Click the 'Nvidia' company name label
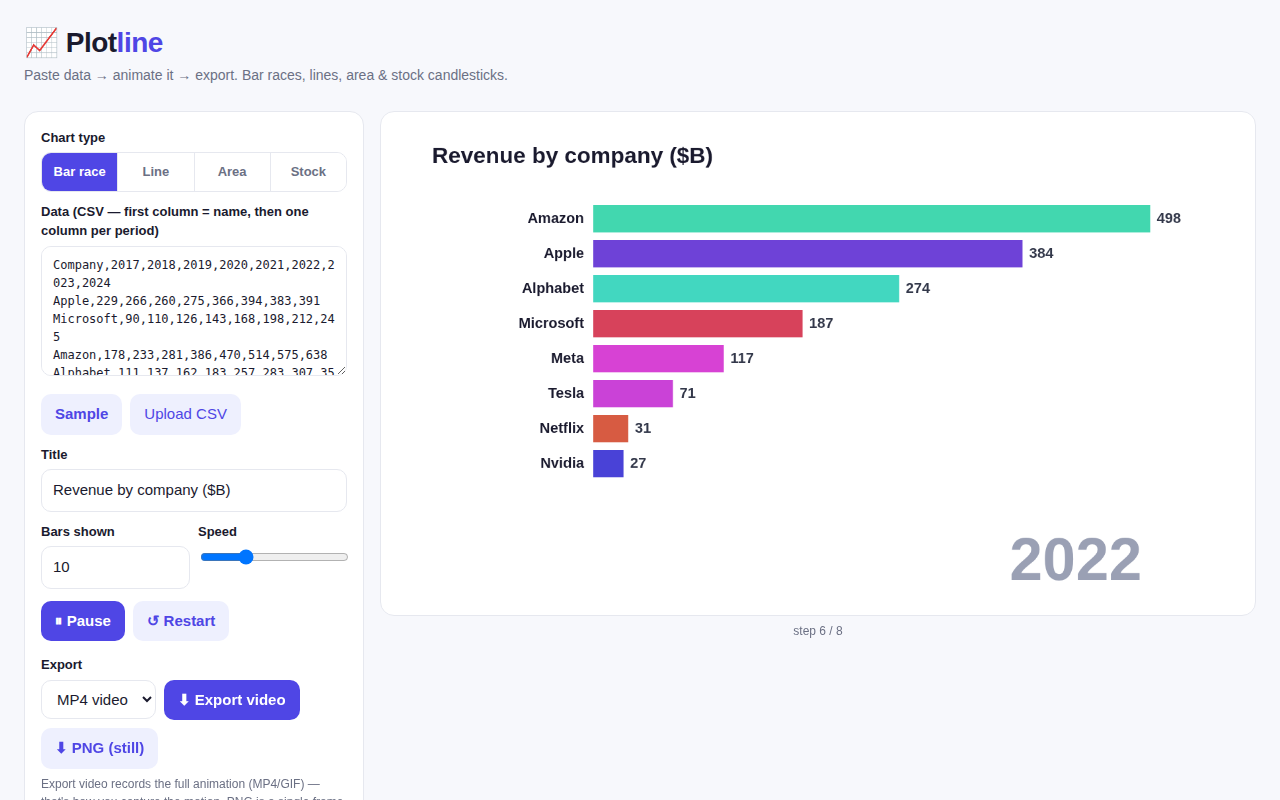The image size is (1280, 800). [x=562, y=463]
